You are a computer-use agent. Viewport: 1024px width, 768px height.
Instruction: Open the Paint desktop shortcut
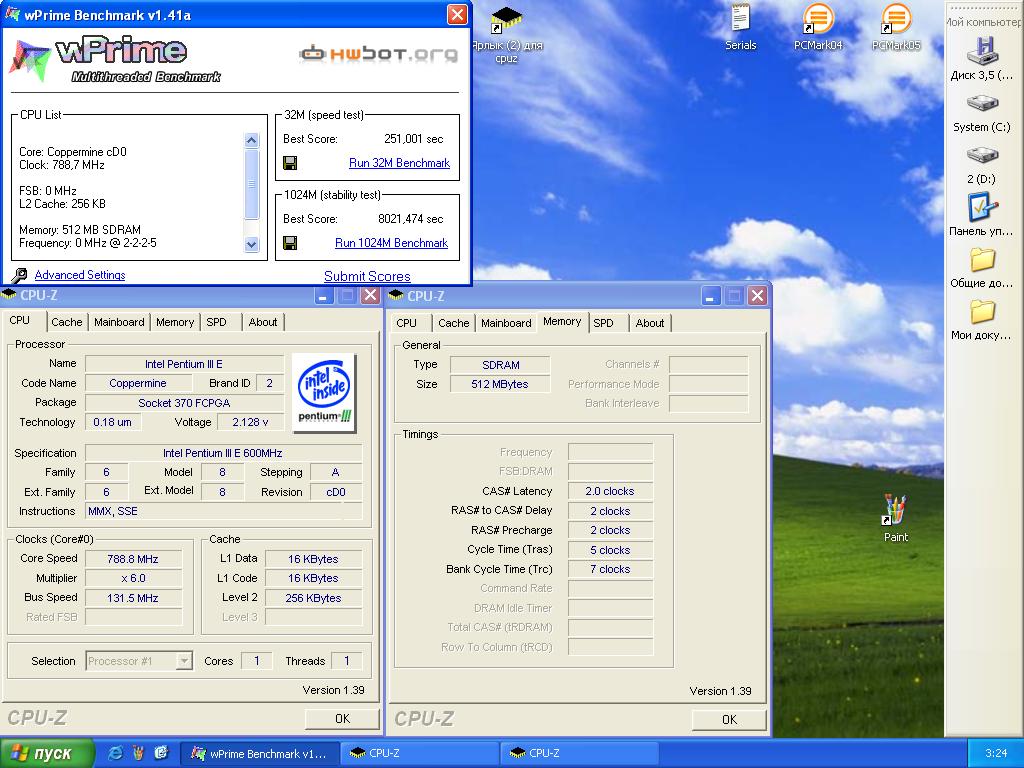(x=895, y=510)
